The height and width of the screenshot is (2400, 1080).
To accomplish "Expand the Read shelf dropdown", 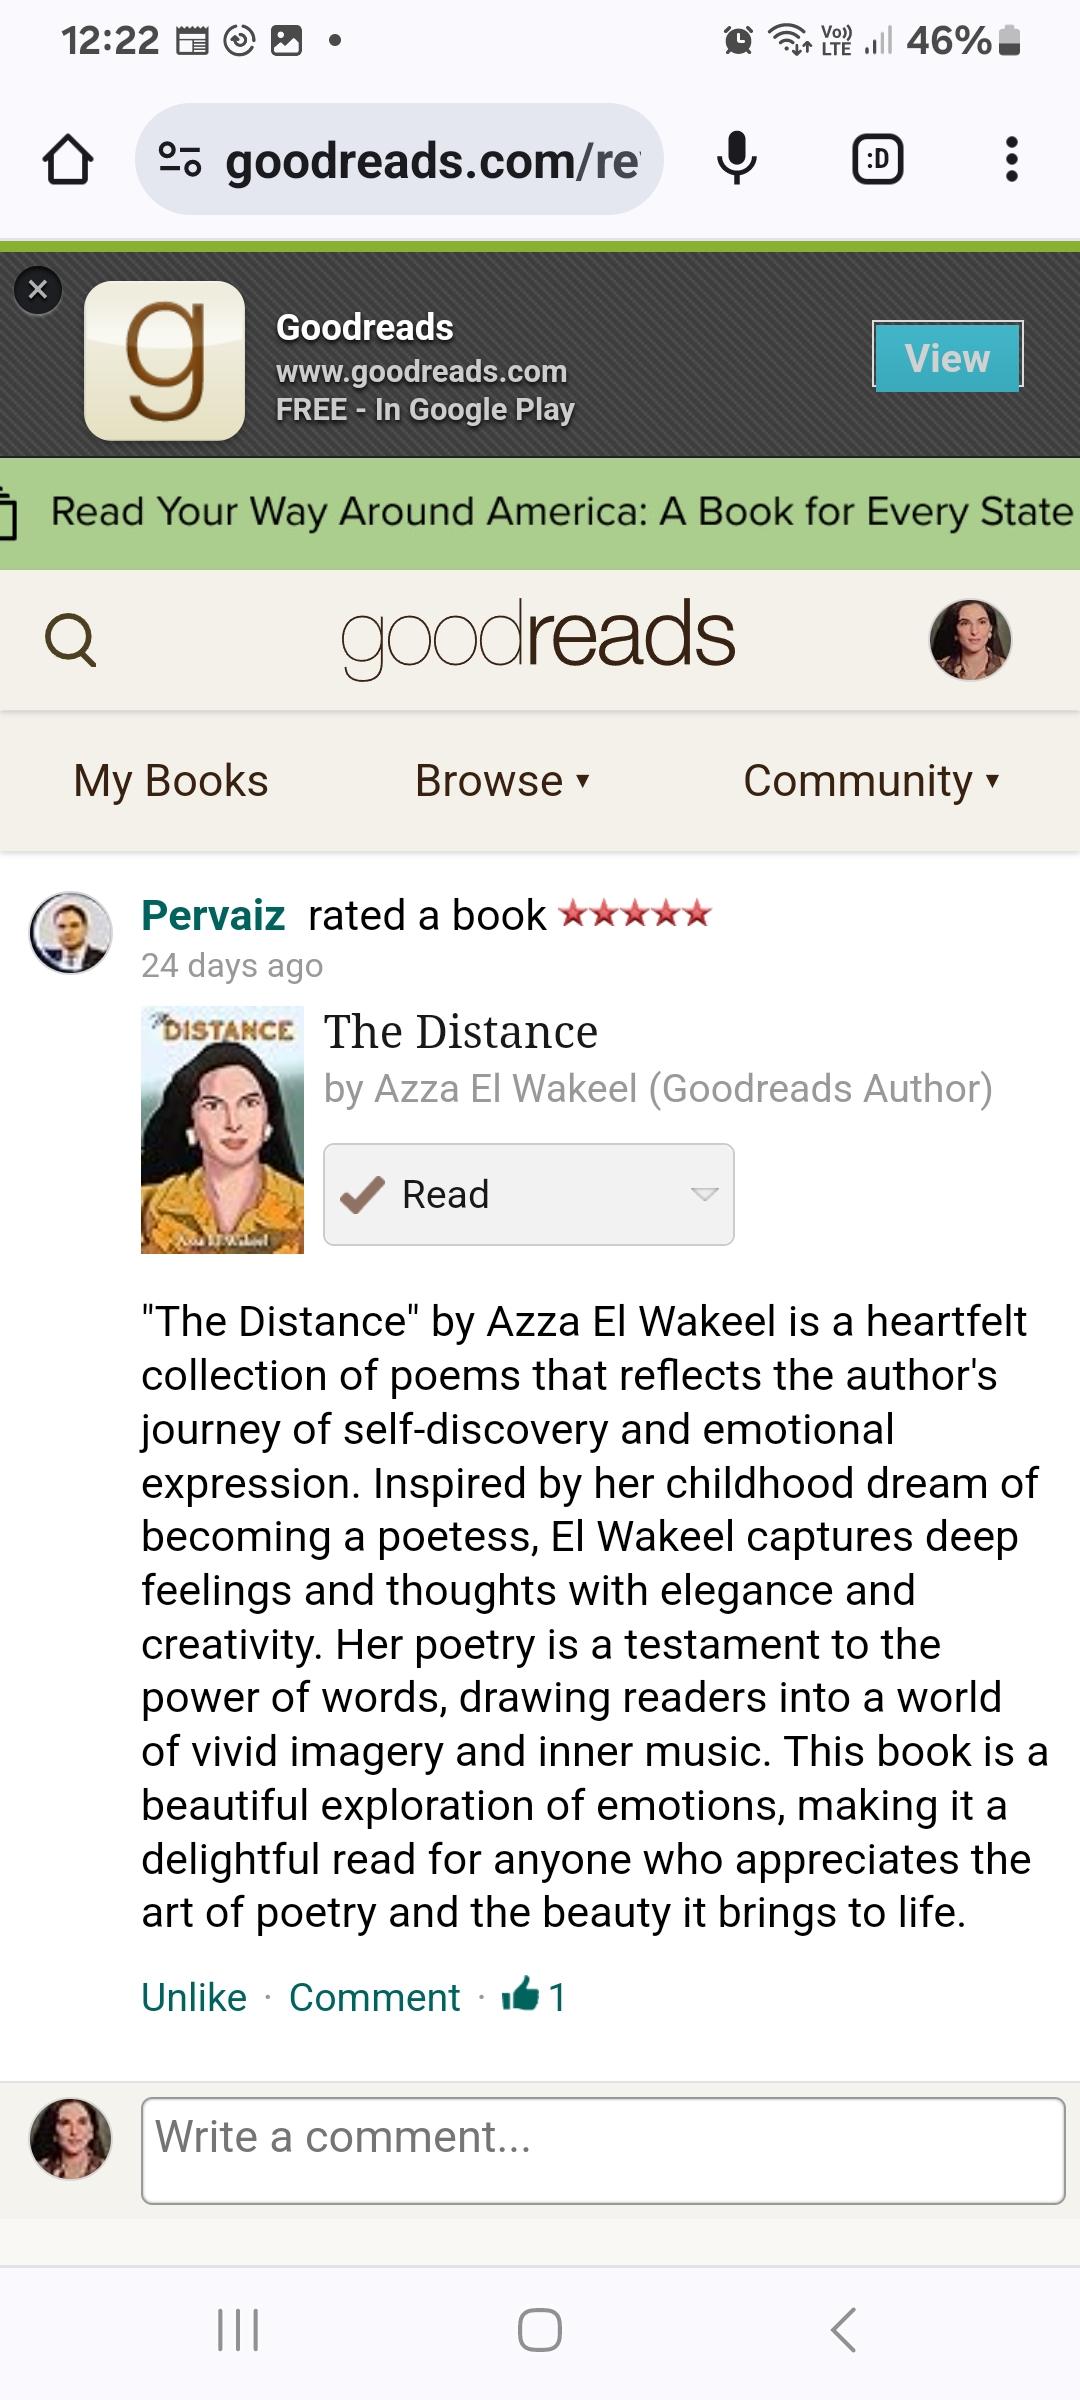I will point(704,1194).
